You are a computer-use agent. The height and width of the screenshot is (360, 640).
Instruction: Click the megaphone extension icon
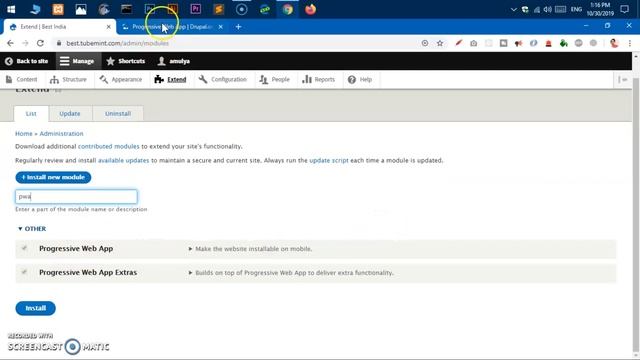coord(518,43)
